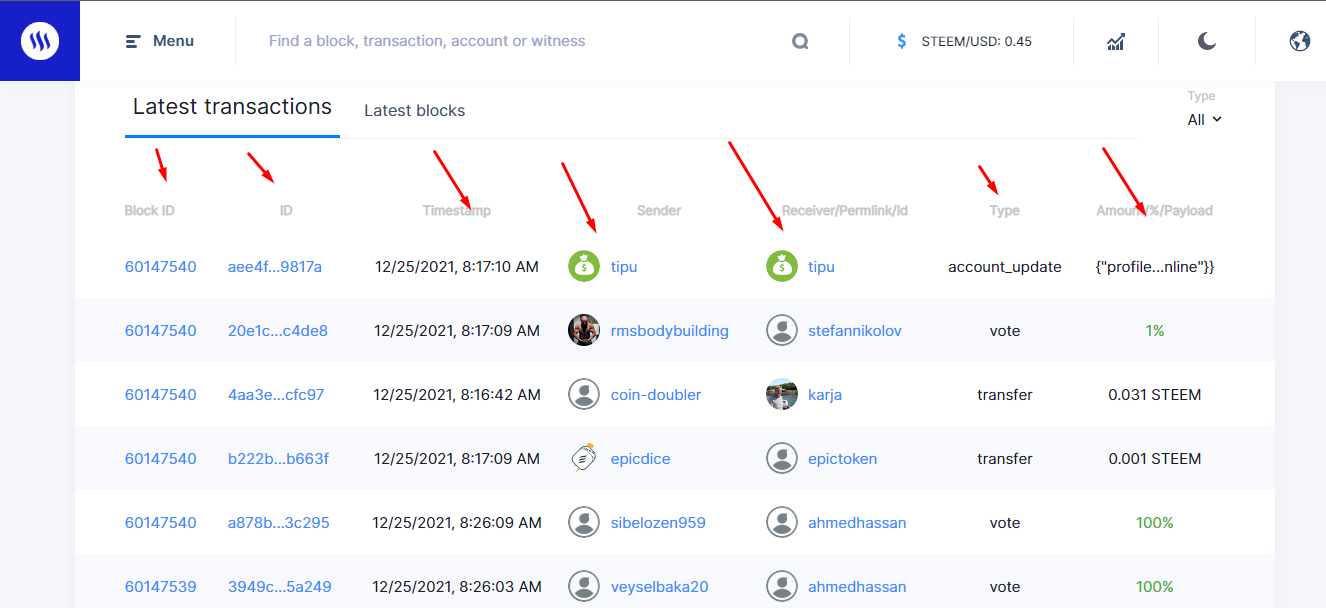Expand the Type All dropdown
1326x608 pixels.
pyautogui.click(x=1204, y=119)
